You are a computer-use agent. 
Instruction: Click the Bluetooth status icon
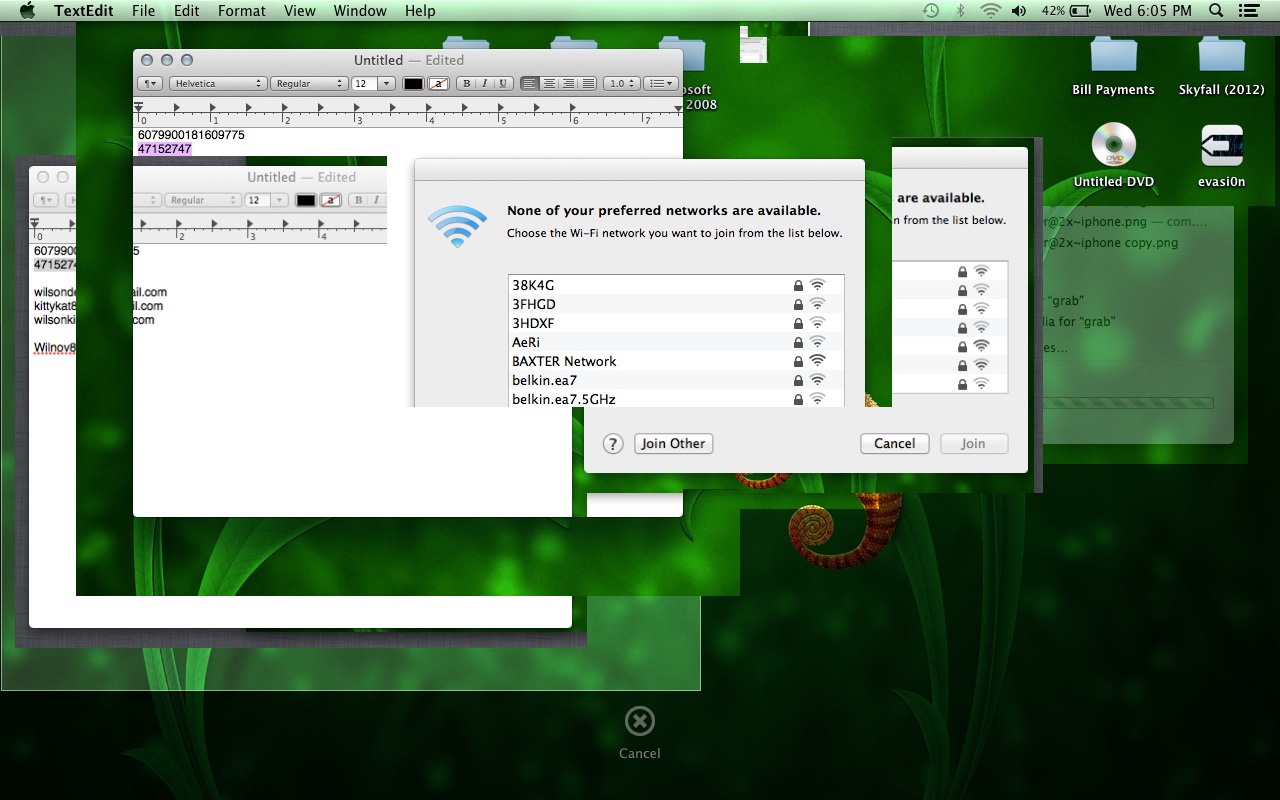(961, 11)
